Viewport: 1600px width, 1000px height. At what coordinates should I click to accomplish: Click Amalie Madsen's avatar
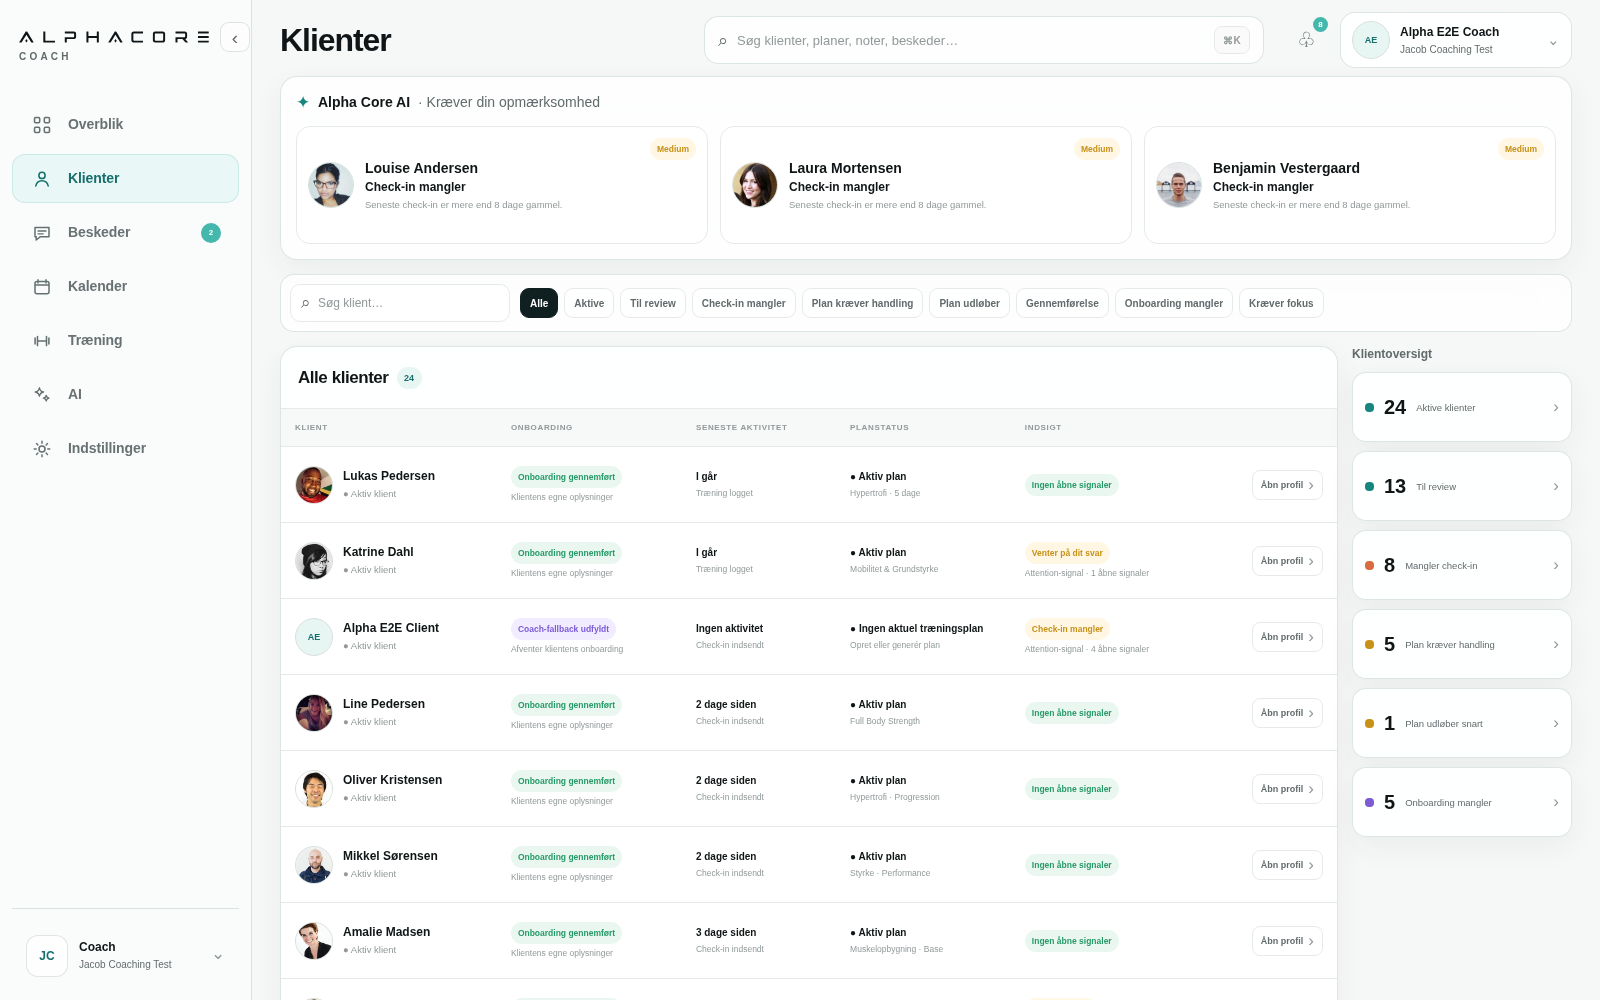pyautogui.click(x=314, y=941)
